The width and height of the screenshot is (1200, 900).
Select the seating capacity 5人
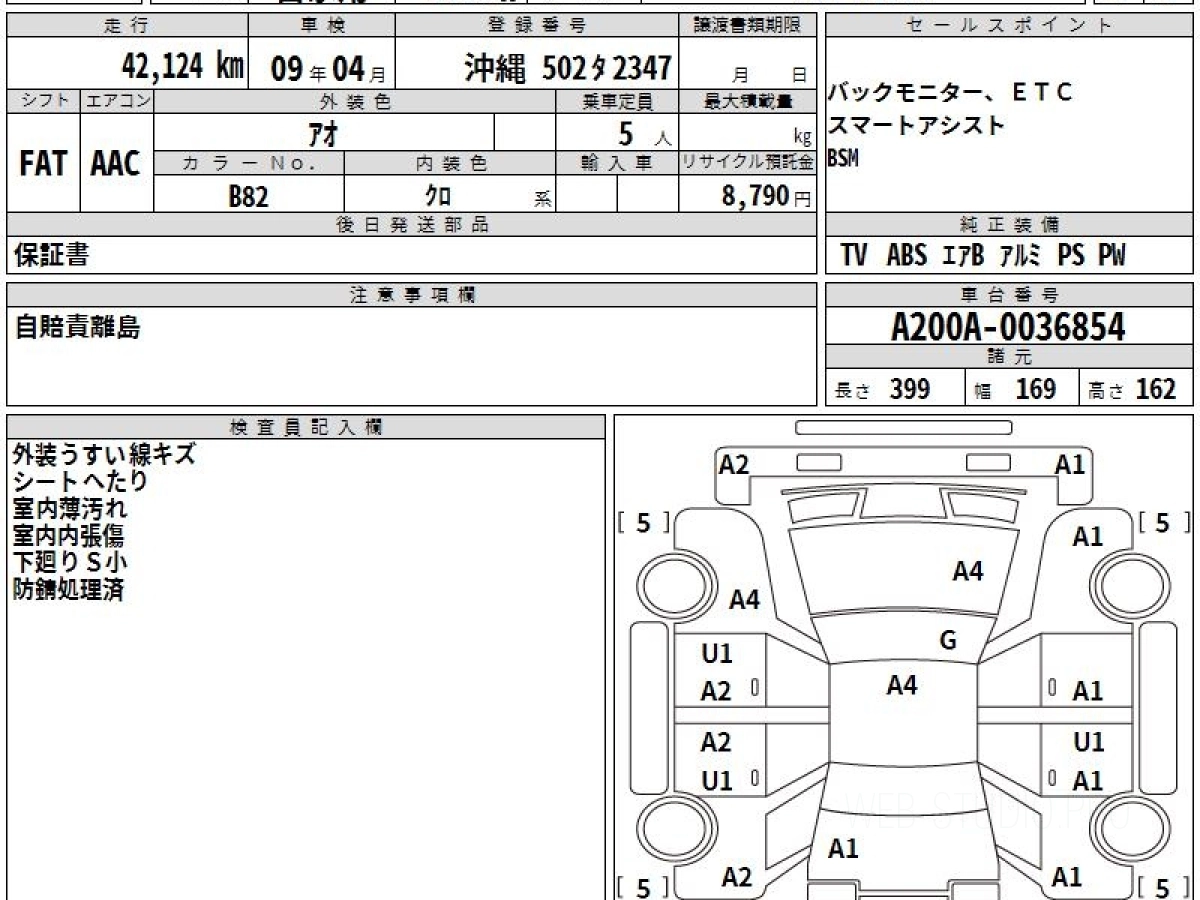(645, 134)
